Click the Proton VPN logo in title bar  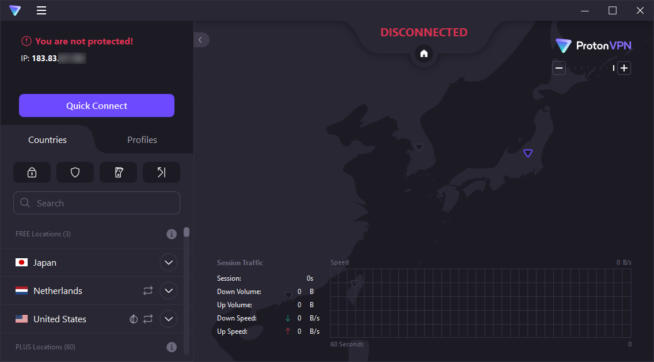pos(15,10)
